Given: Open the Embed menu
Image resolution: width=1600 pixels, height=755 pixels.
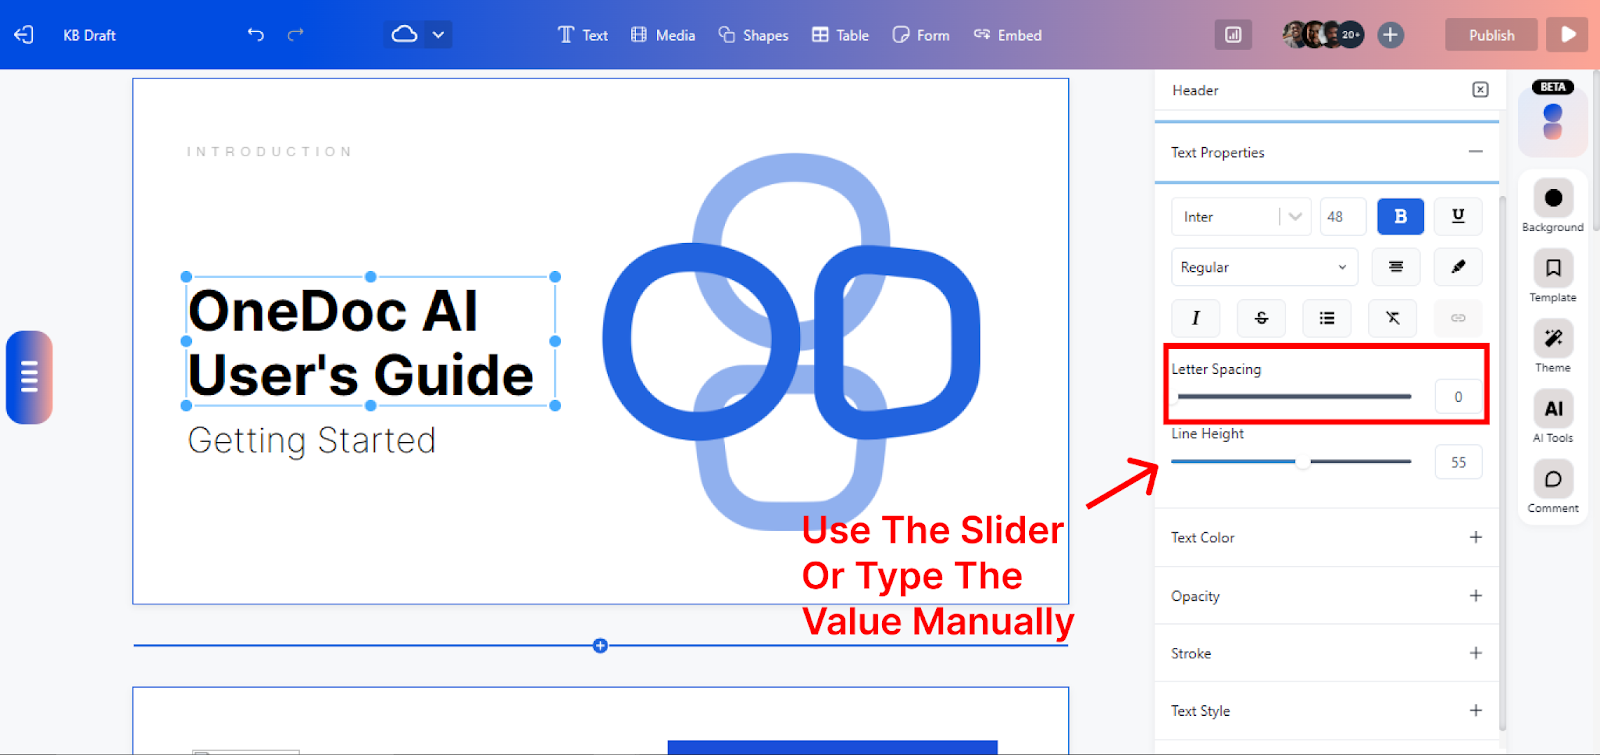Looking at the screenshot, I should tap(1008, 35).
